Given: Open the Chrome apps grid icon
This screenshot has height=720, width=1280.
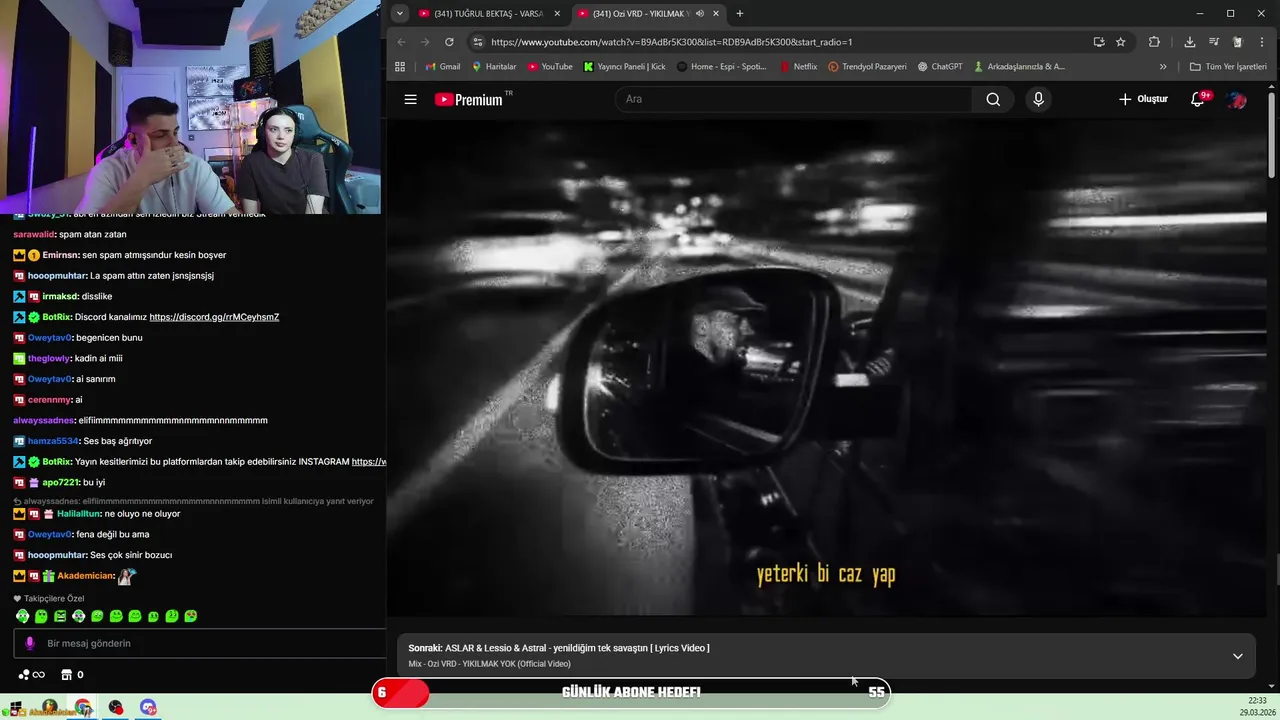Looking at the screenshot, I should click(400, 67).
